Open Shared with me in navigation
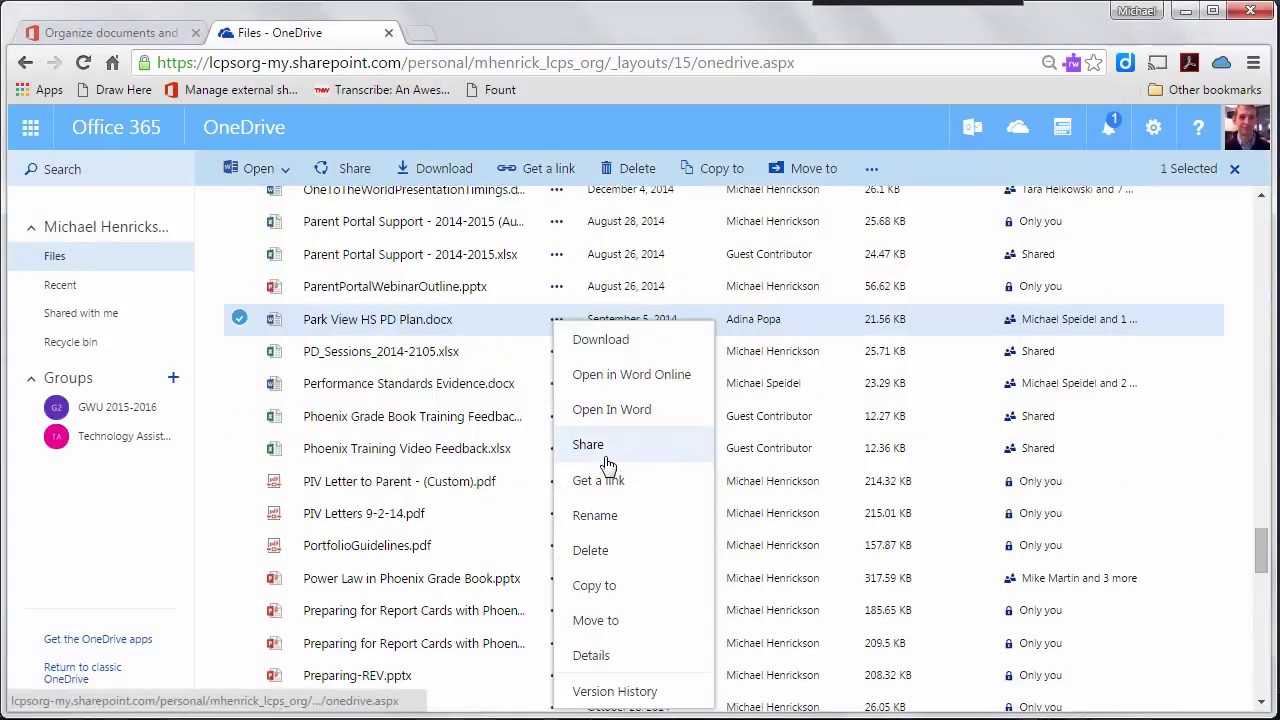 coord(81,313)
